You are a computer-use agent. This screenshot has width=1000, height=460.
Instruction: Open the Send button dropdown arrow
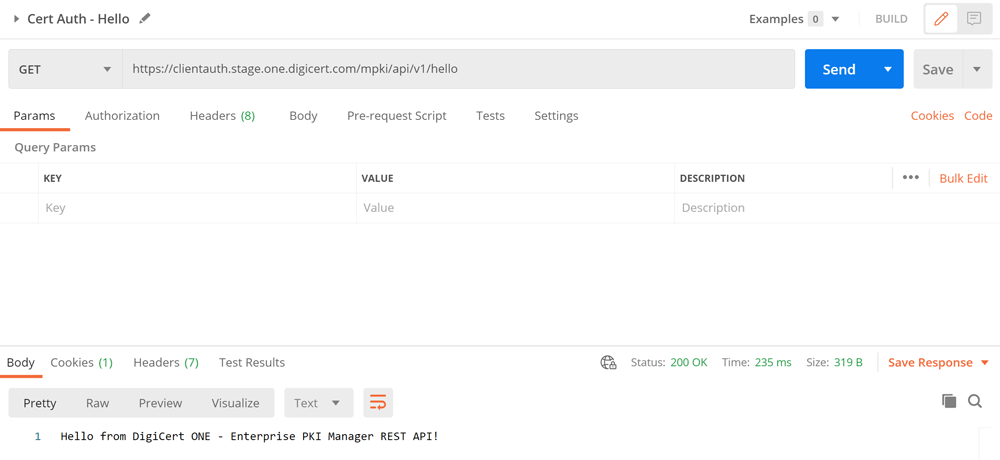[888, 70]
